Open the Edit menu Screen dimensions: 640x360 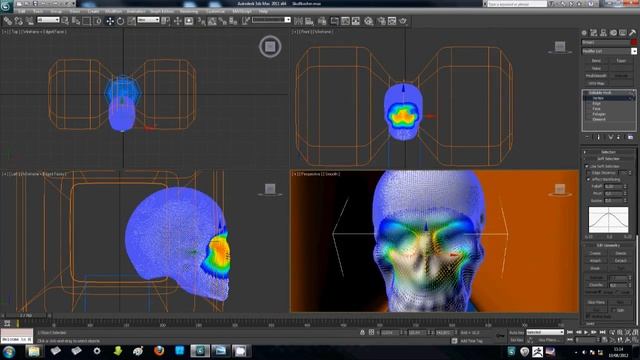click(22, 11)
